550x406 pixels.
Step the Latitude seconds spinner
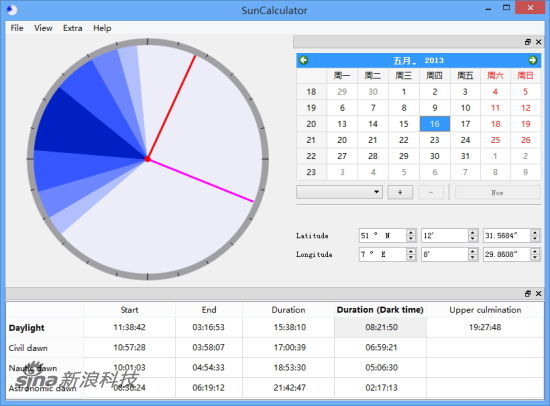(x=535, y=235)
